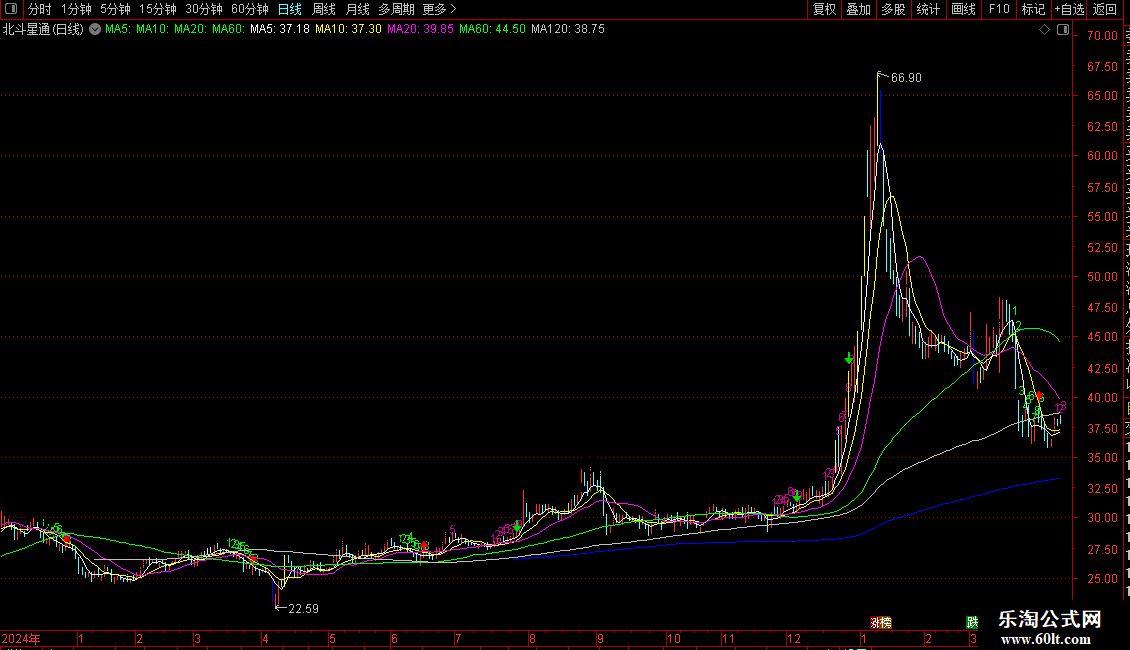Click the 北斗星通(日线) chart title

pyautogui.click(x=43, y=30)
